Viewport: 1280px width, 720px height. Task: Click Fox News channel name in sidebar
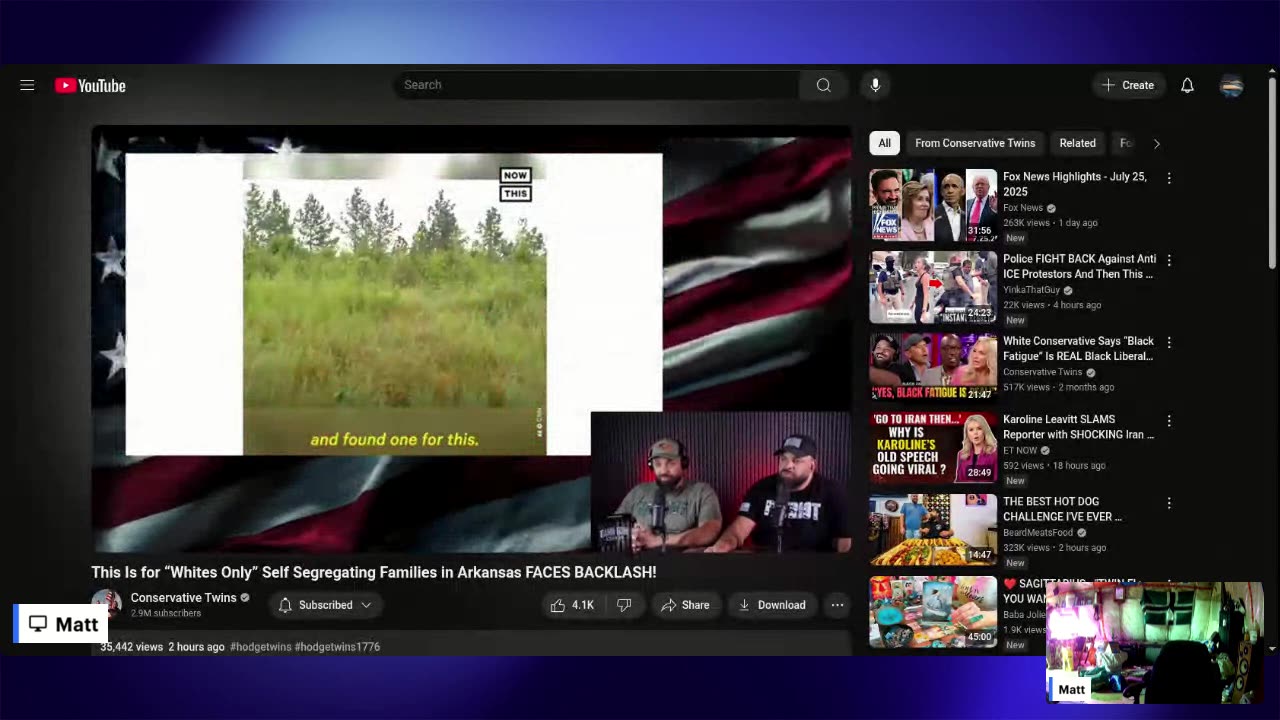pos(1023,208)
